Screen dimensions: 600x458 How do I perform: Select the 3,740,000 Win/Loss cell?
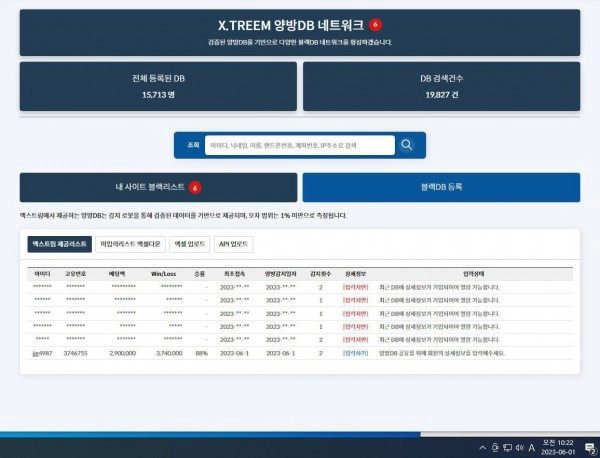tap(169, 353)
